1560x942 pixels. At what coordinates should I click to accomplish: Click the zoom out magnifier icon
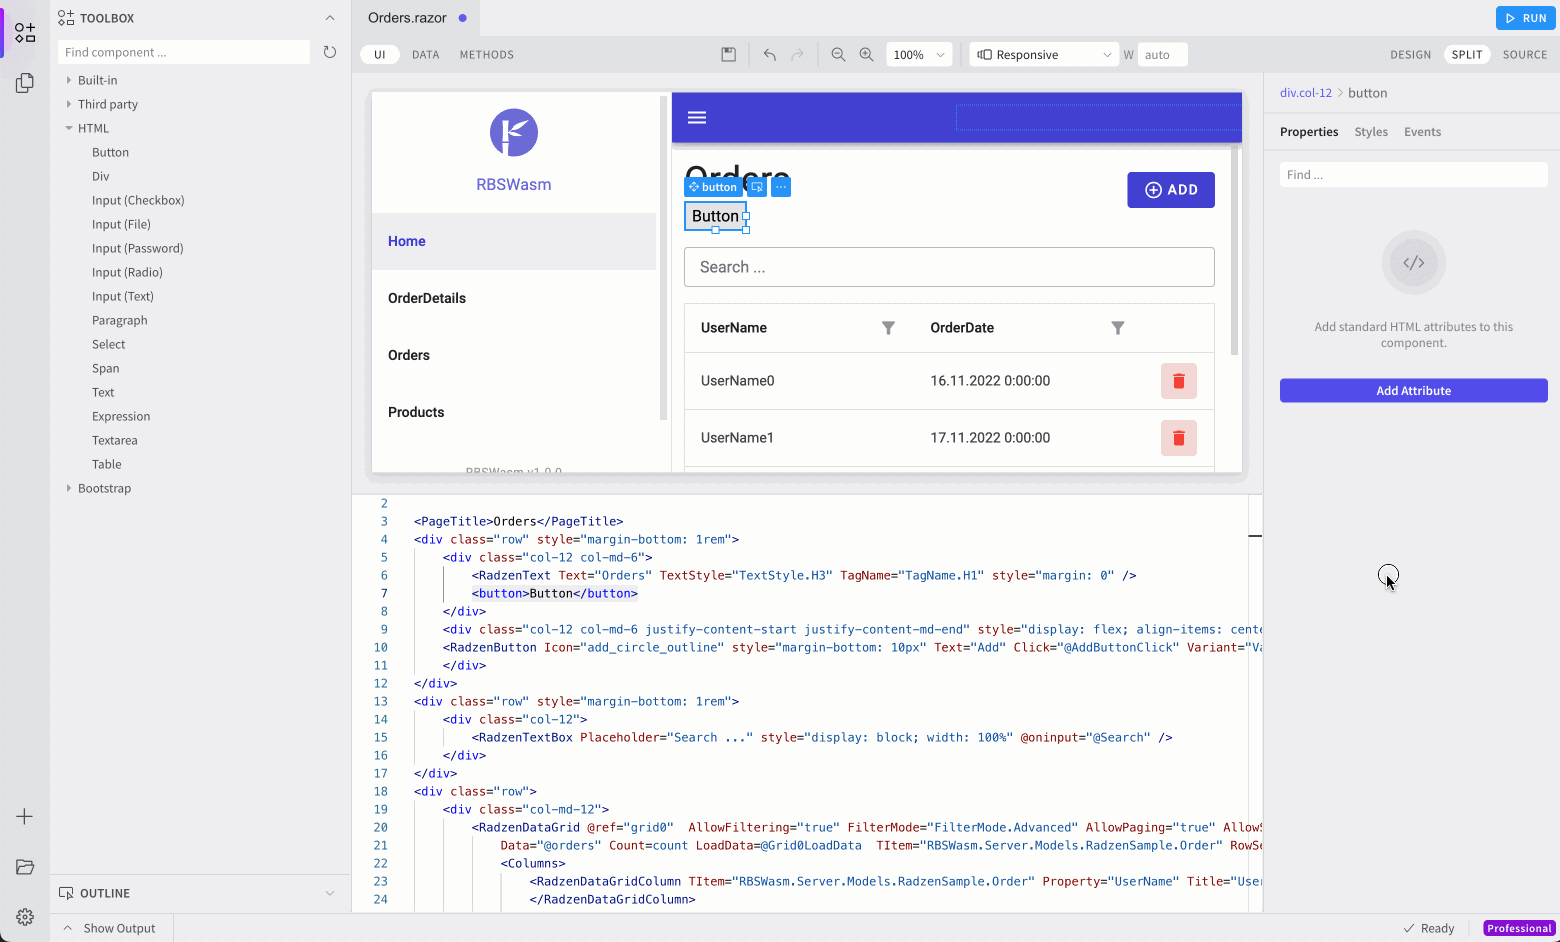(x=838, y=55)
